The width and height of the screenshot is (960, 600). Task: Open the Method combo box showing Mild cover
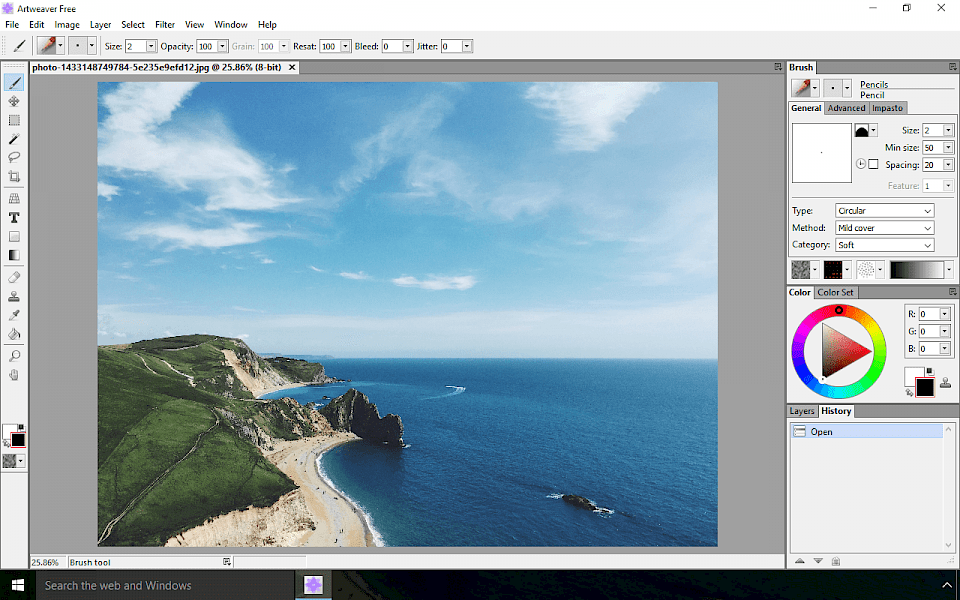click(885, 228)
